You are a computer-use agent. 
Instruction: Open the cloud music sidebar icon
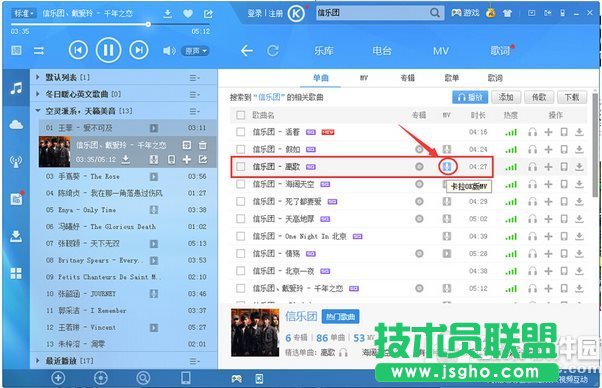coord(16,125)
